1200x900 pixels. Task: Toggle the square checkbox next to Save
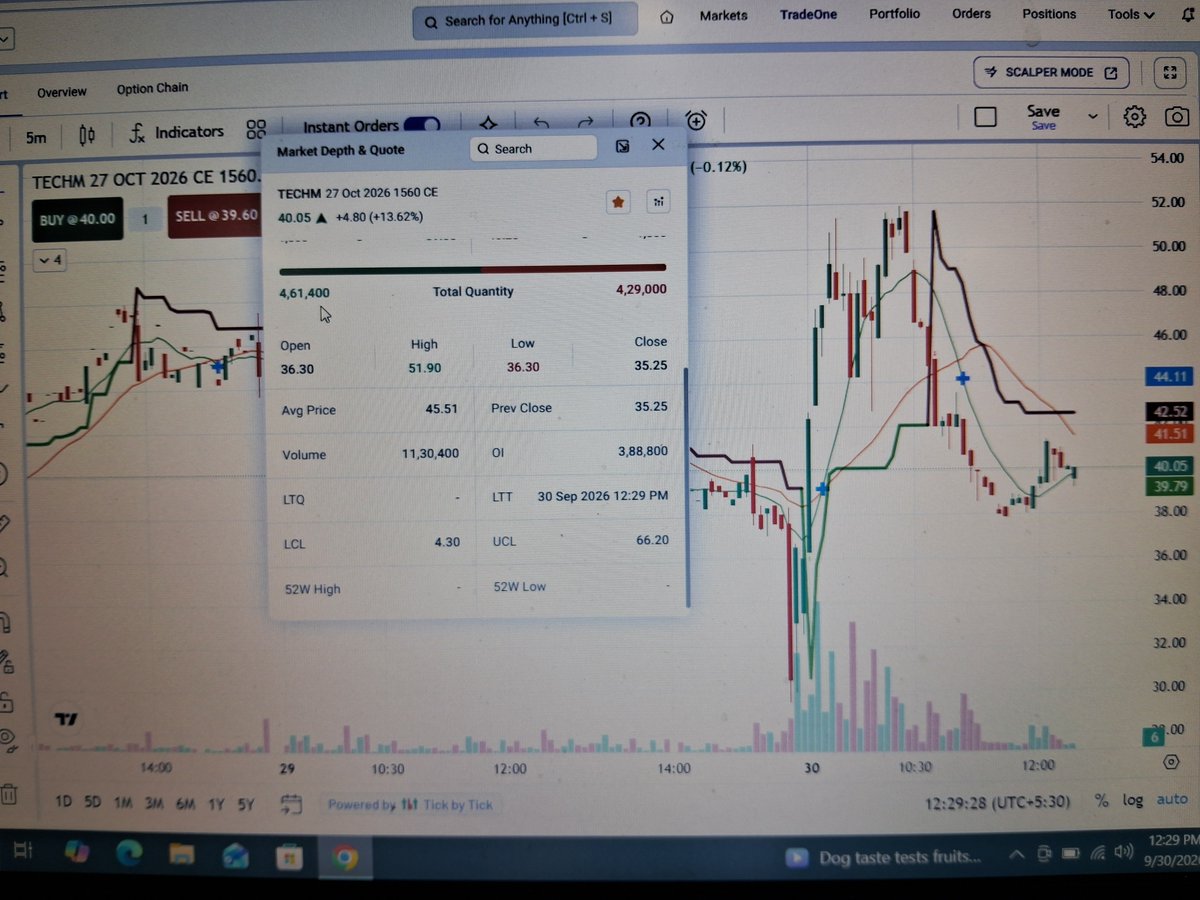[x=985, y=117]
